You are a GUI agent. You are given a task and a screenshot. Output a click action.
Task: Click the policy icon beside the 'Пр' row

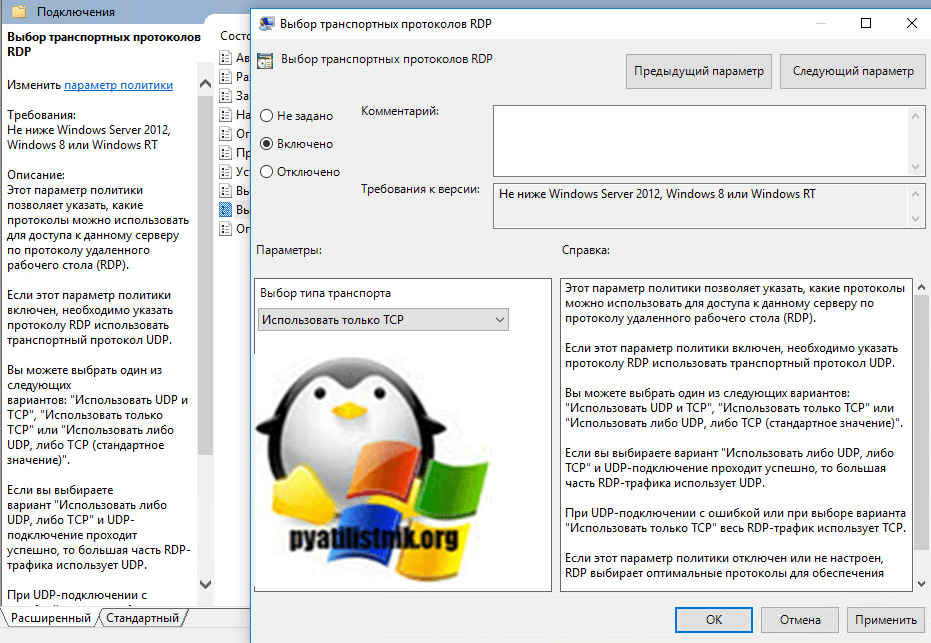coord(226,153)
